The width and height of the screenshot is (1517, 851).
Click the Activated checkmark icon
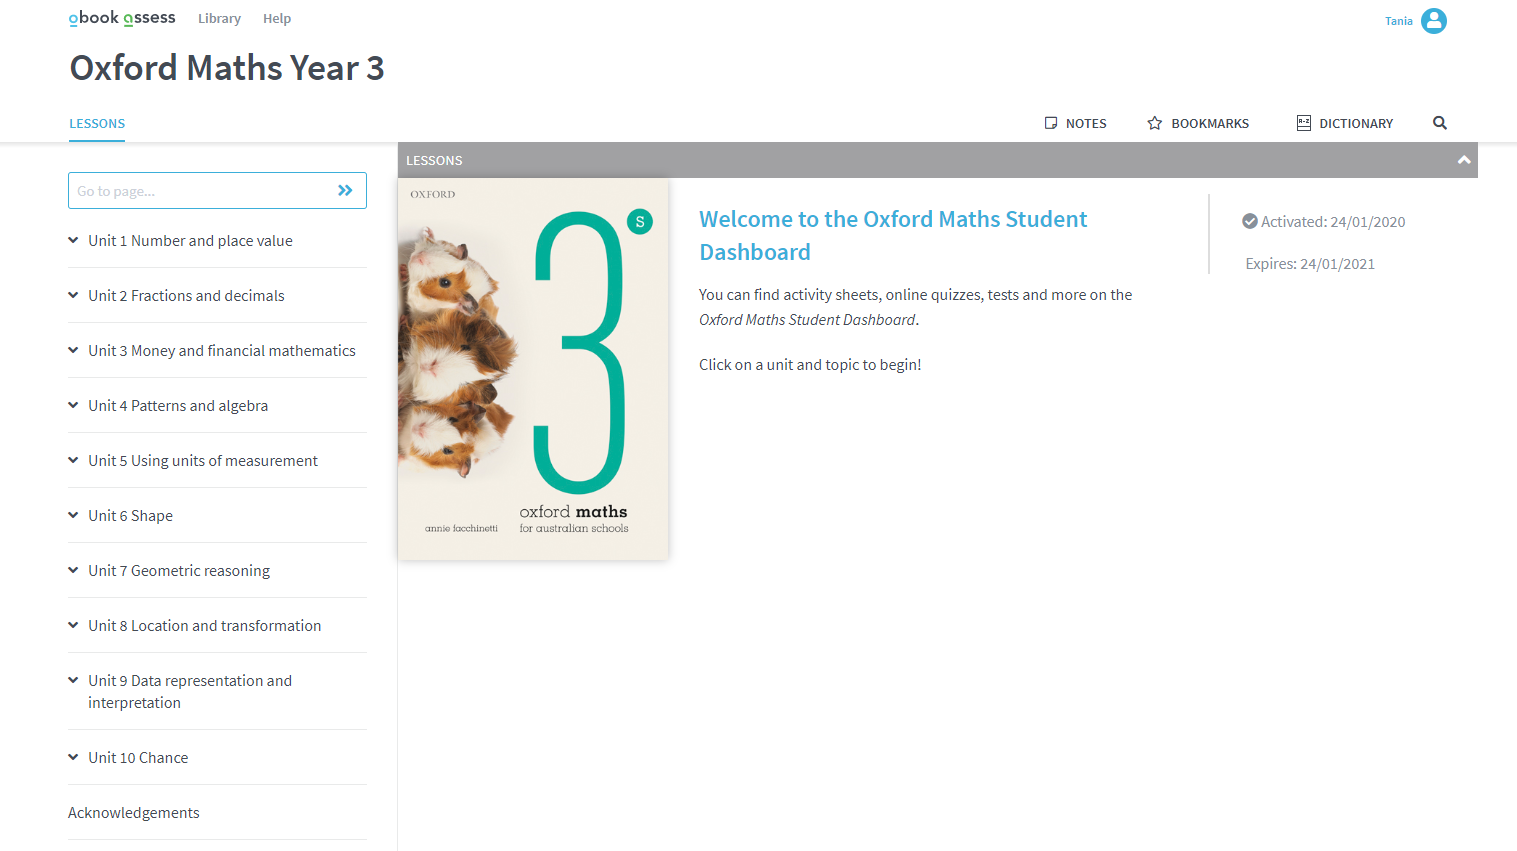pyautogui.click(x=1251, y=221)
